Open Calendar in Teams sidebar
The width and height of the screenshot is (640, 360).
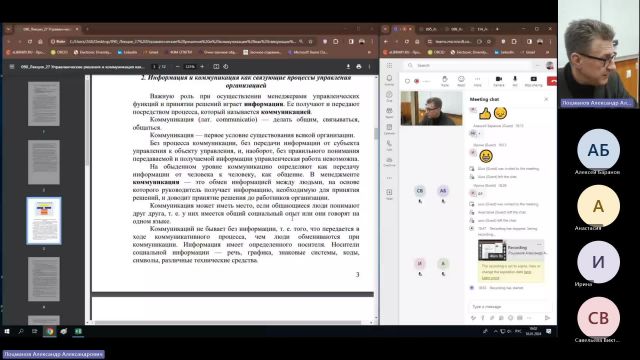point(389,129)
